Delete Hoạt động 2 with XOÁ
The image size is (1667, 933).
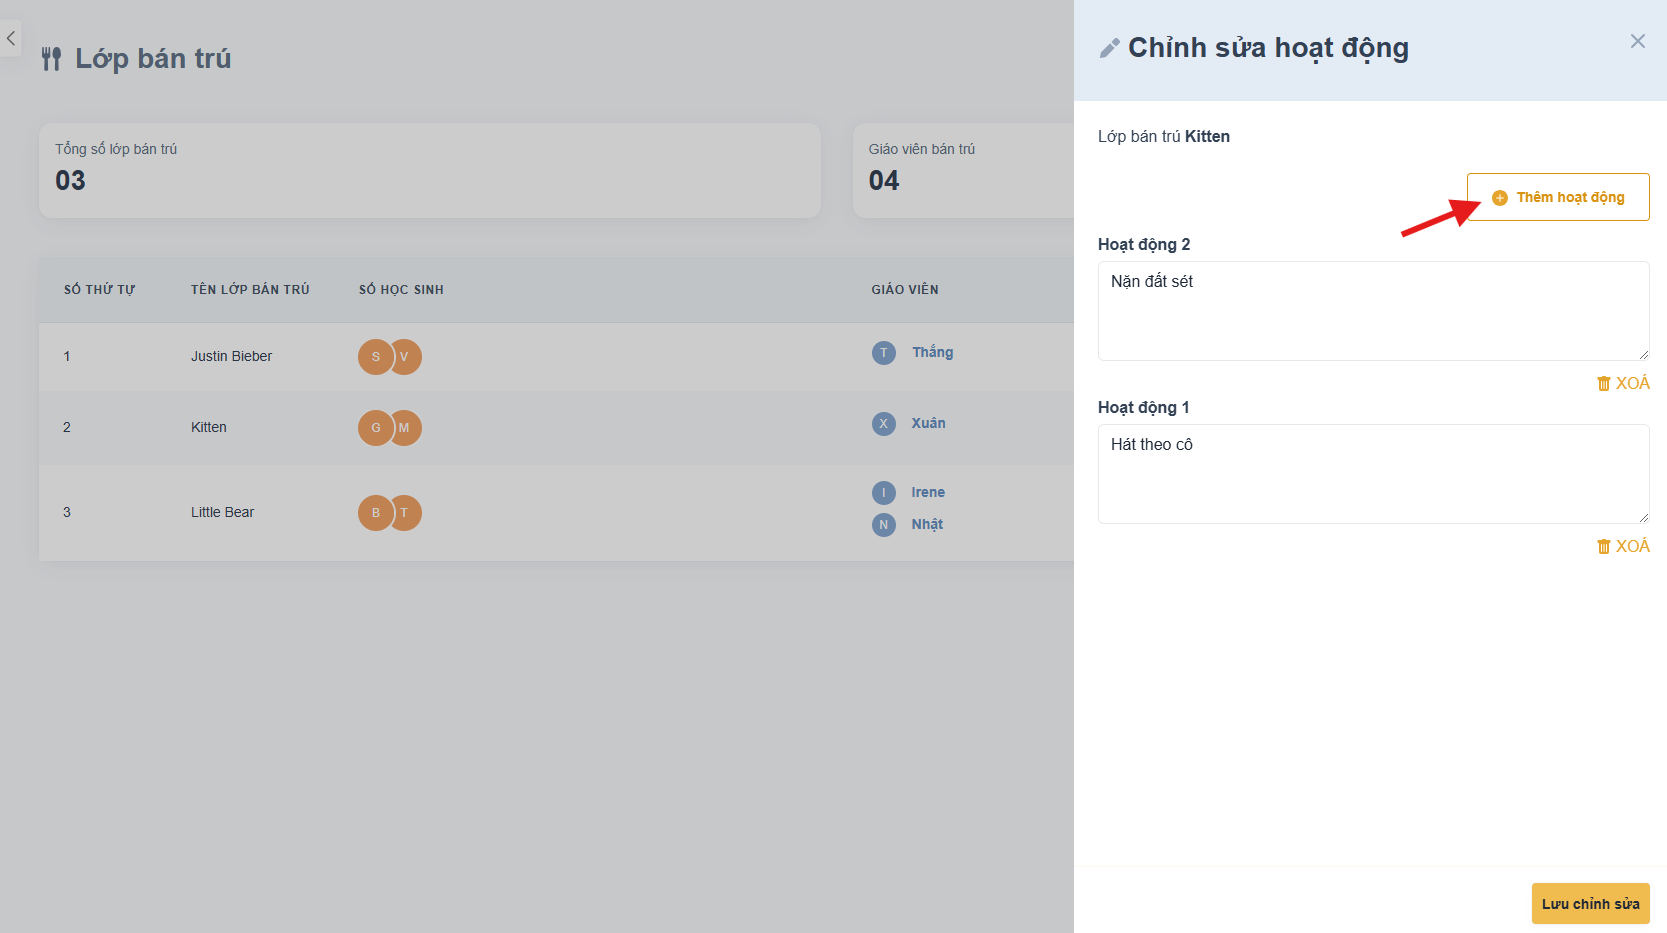(x=1623, y=383)
